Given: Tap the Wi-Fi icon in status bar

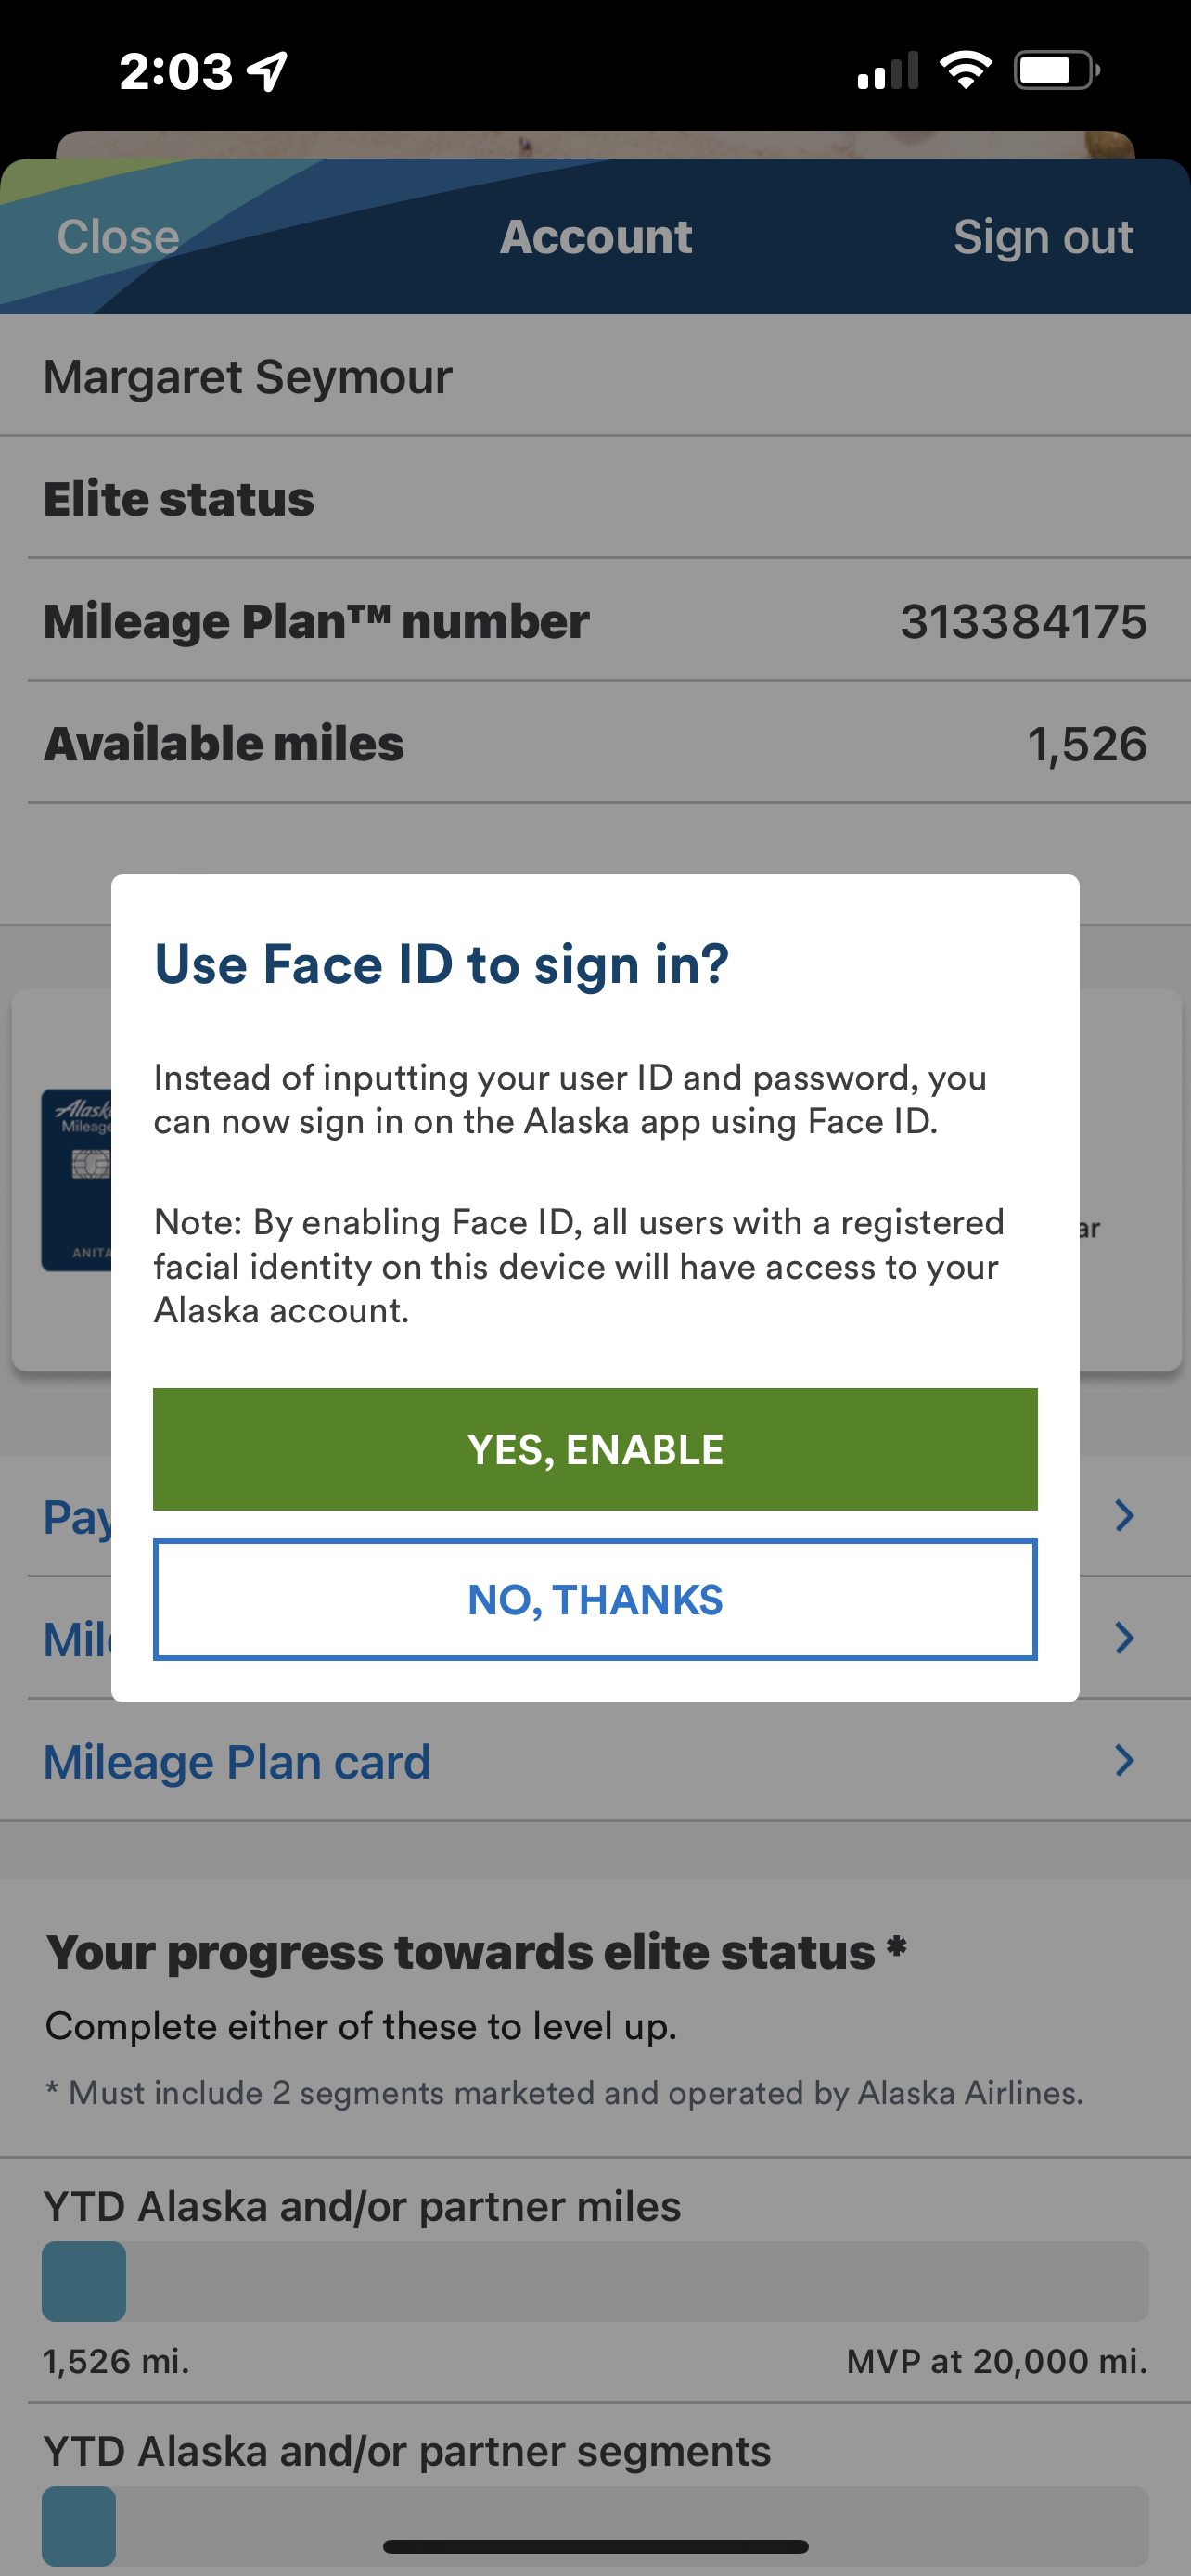Looking at the screenshot, I should [x=965, y=70].
